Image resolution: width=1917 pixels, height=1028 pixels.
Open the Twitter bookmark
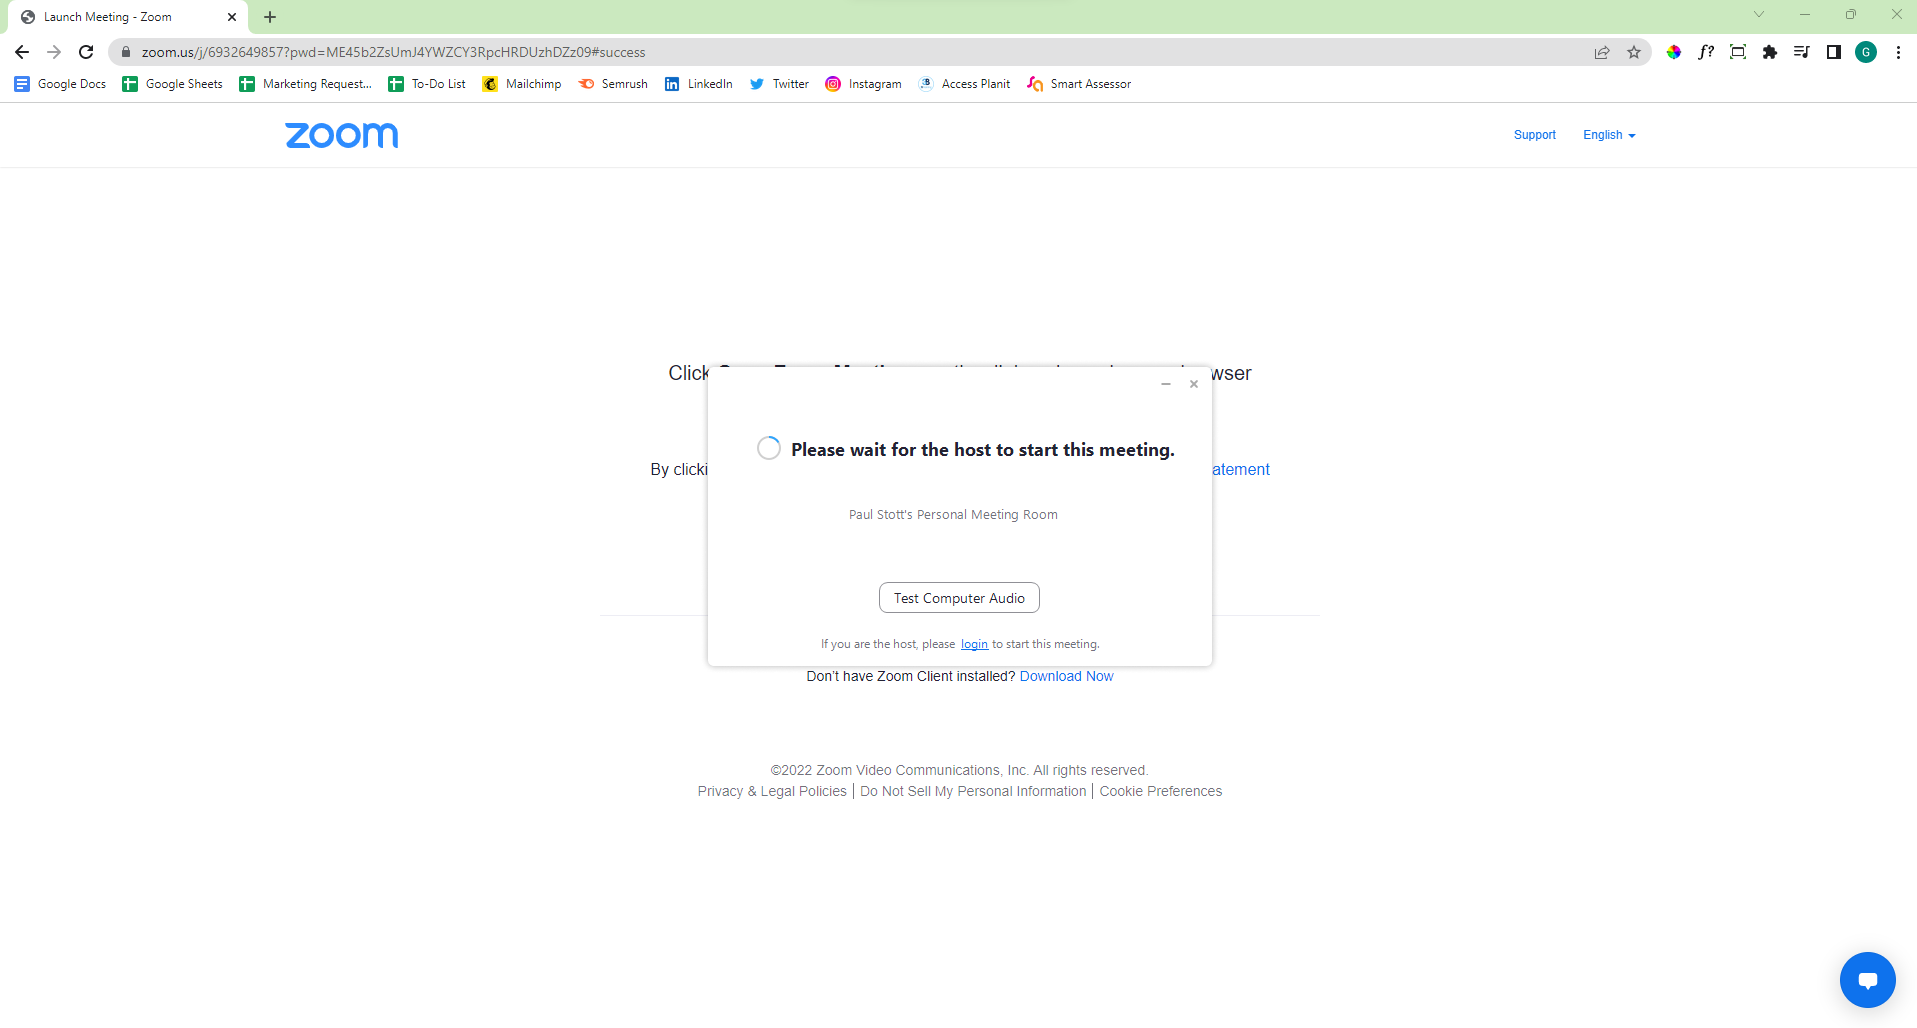(779, 84)
